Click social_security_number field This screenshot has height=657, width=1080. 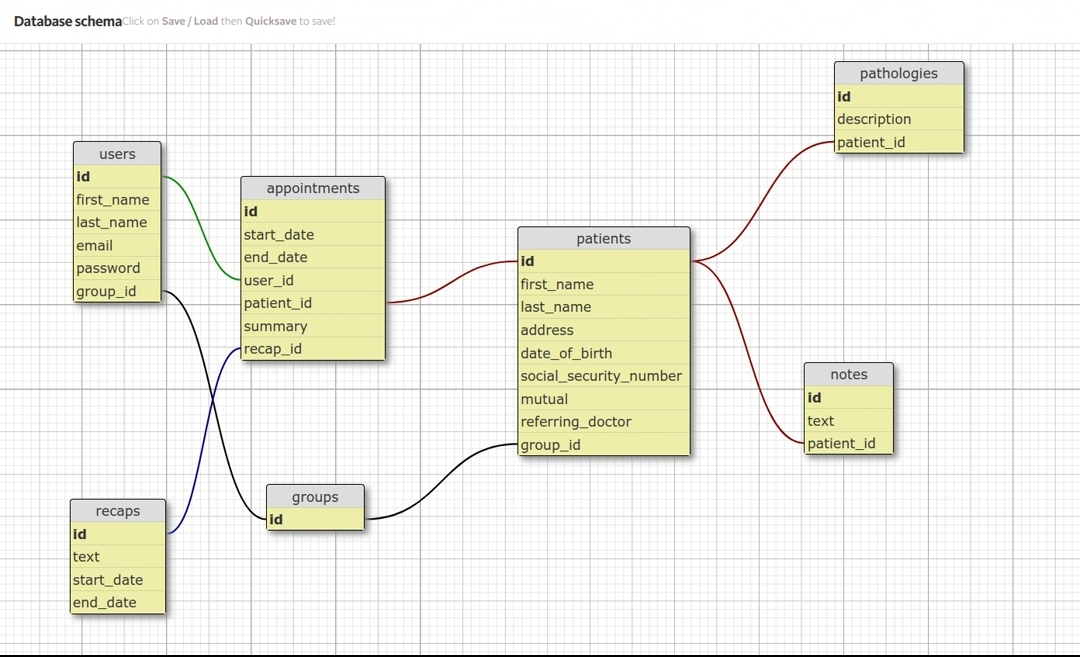pos(603,376)
